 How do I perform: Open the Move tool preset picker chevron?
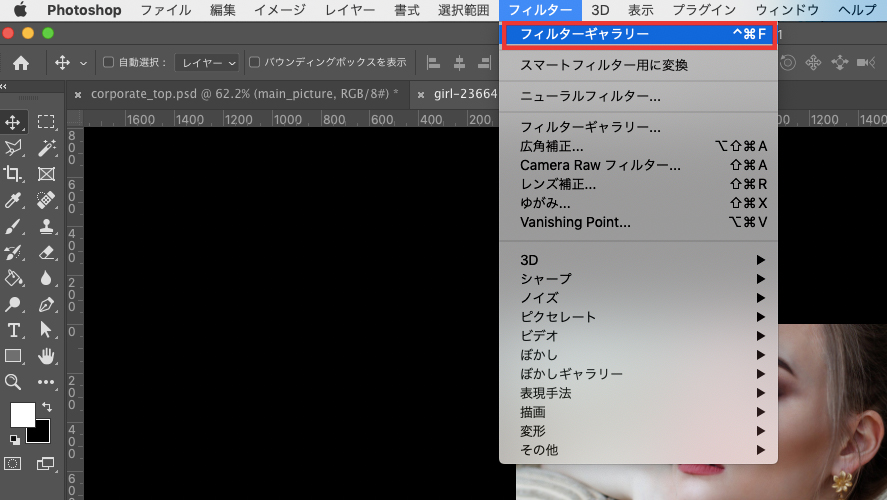coord(83,63)
